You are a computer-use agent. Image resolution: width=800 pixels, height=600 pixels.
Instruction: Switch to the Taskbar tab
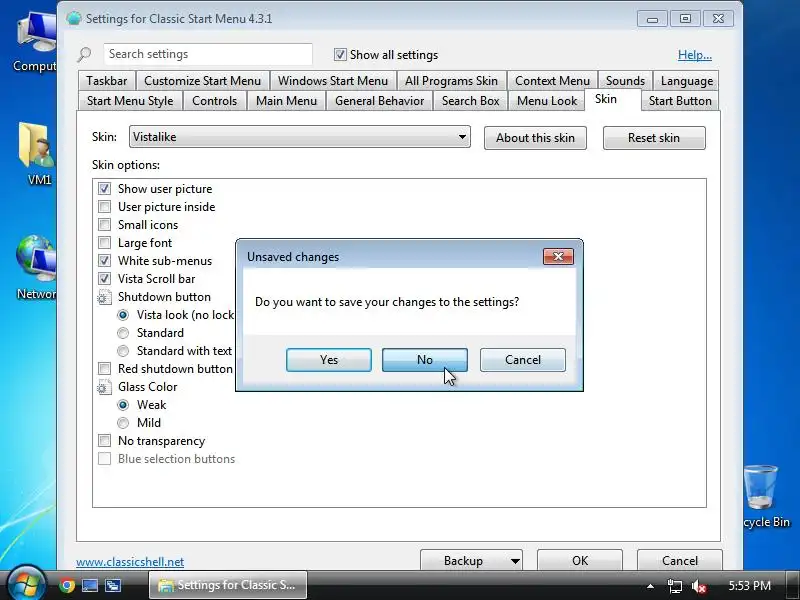(x=107, y=81)
